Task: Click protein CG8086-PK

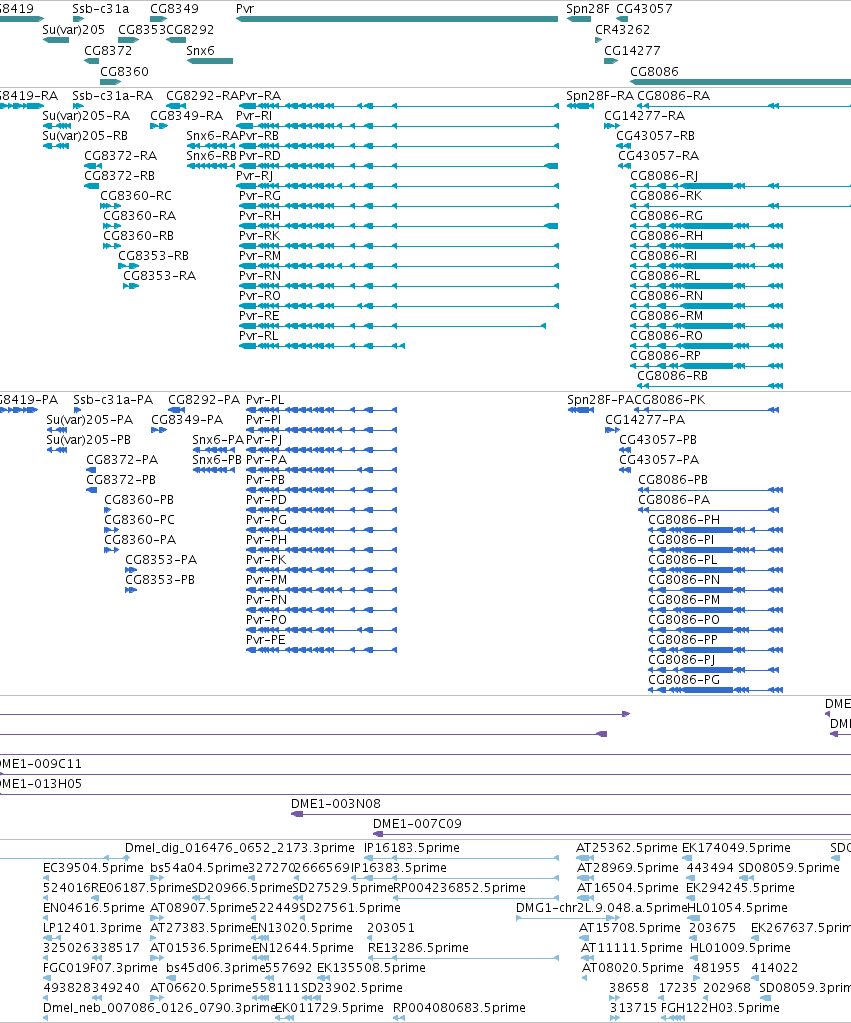Action: [x=707, y=410]
